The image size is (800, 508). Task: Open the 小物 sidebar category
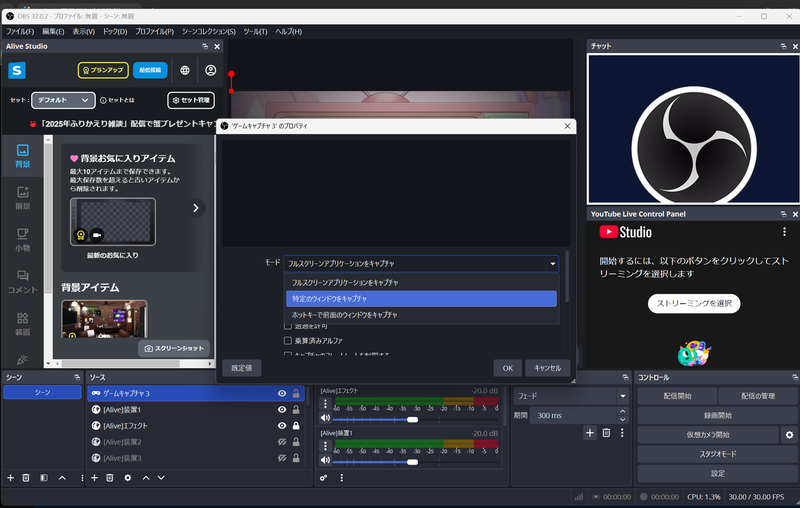tap(22, 238)
